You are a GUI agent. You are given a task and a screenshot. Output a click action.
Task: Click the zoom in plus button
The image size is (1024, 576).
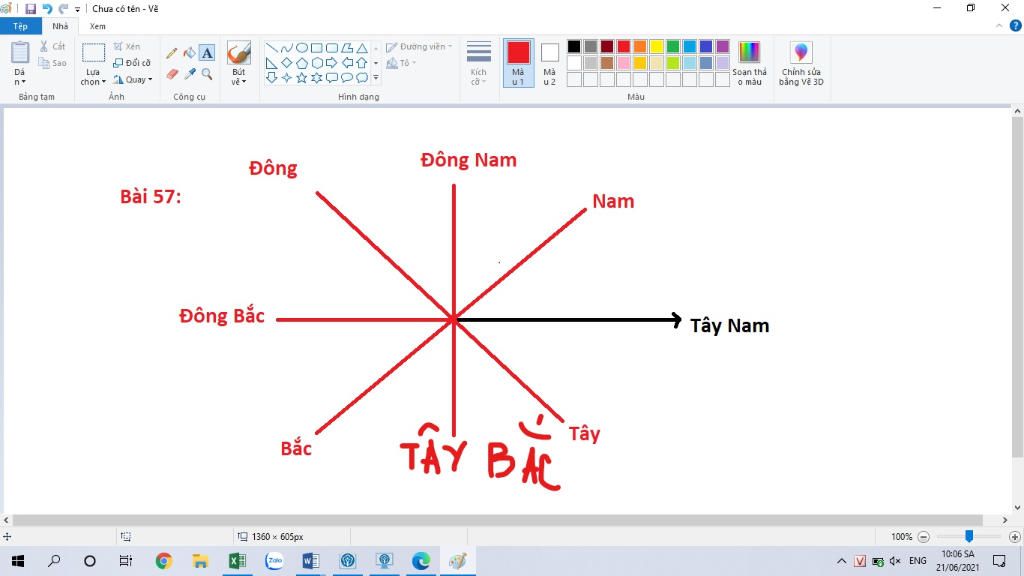1014,537
